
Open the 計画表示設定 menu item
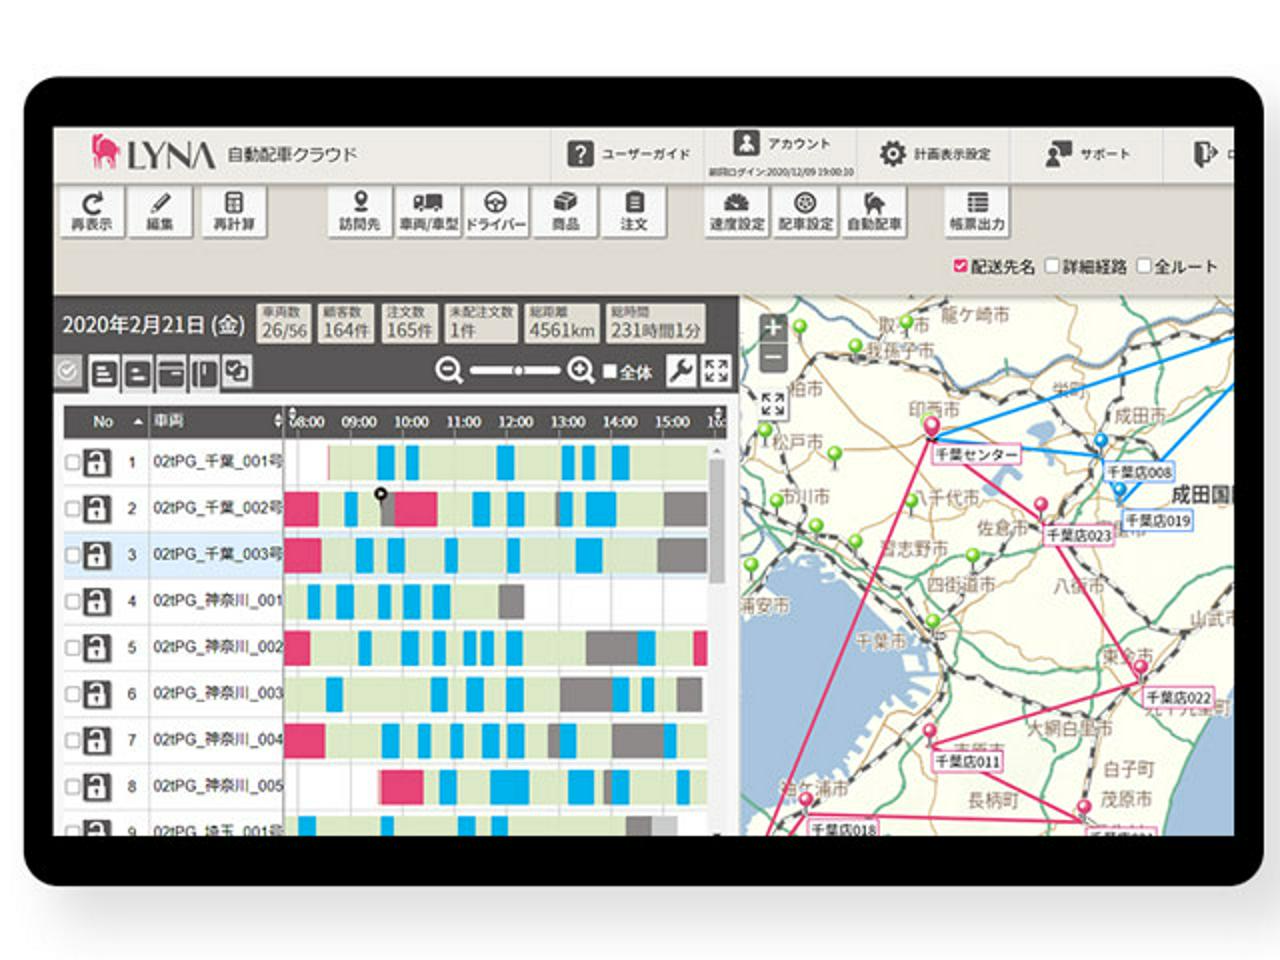[x=935, y=154]
